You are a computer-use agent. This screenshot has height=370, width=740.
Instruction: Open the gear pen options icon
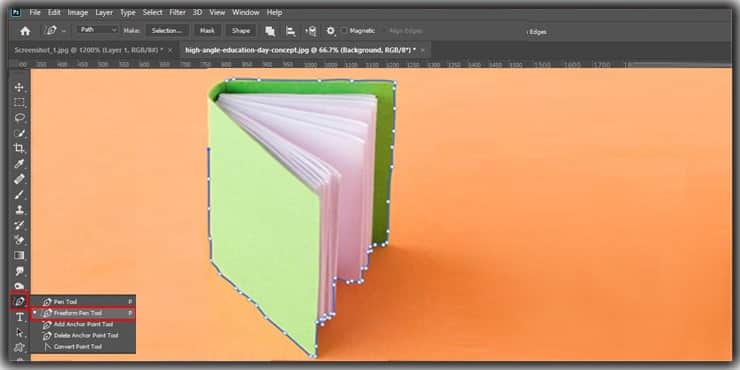coord(330,31)
